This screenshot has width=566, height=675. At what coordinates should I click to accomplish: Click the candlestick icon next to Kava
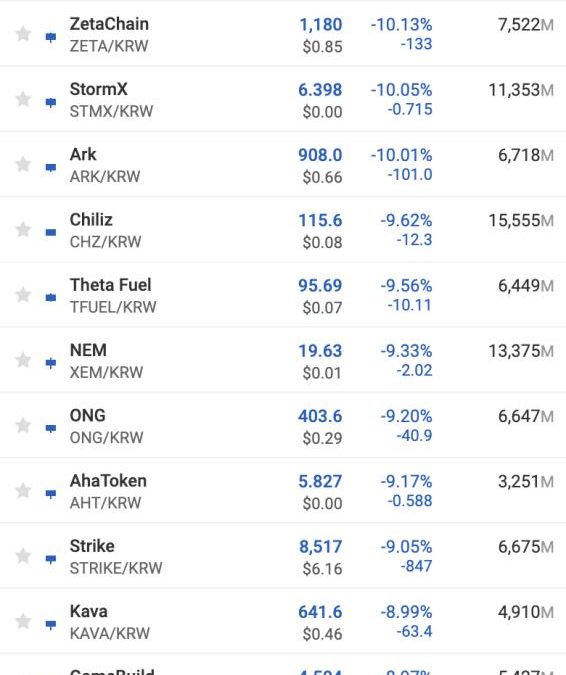[x=51, y=624]
